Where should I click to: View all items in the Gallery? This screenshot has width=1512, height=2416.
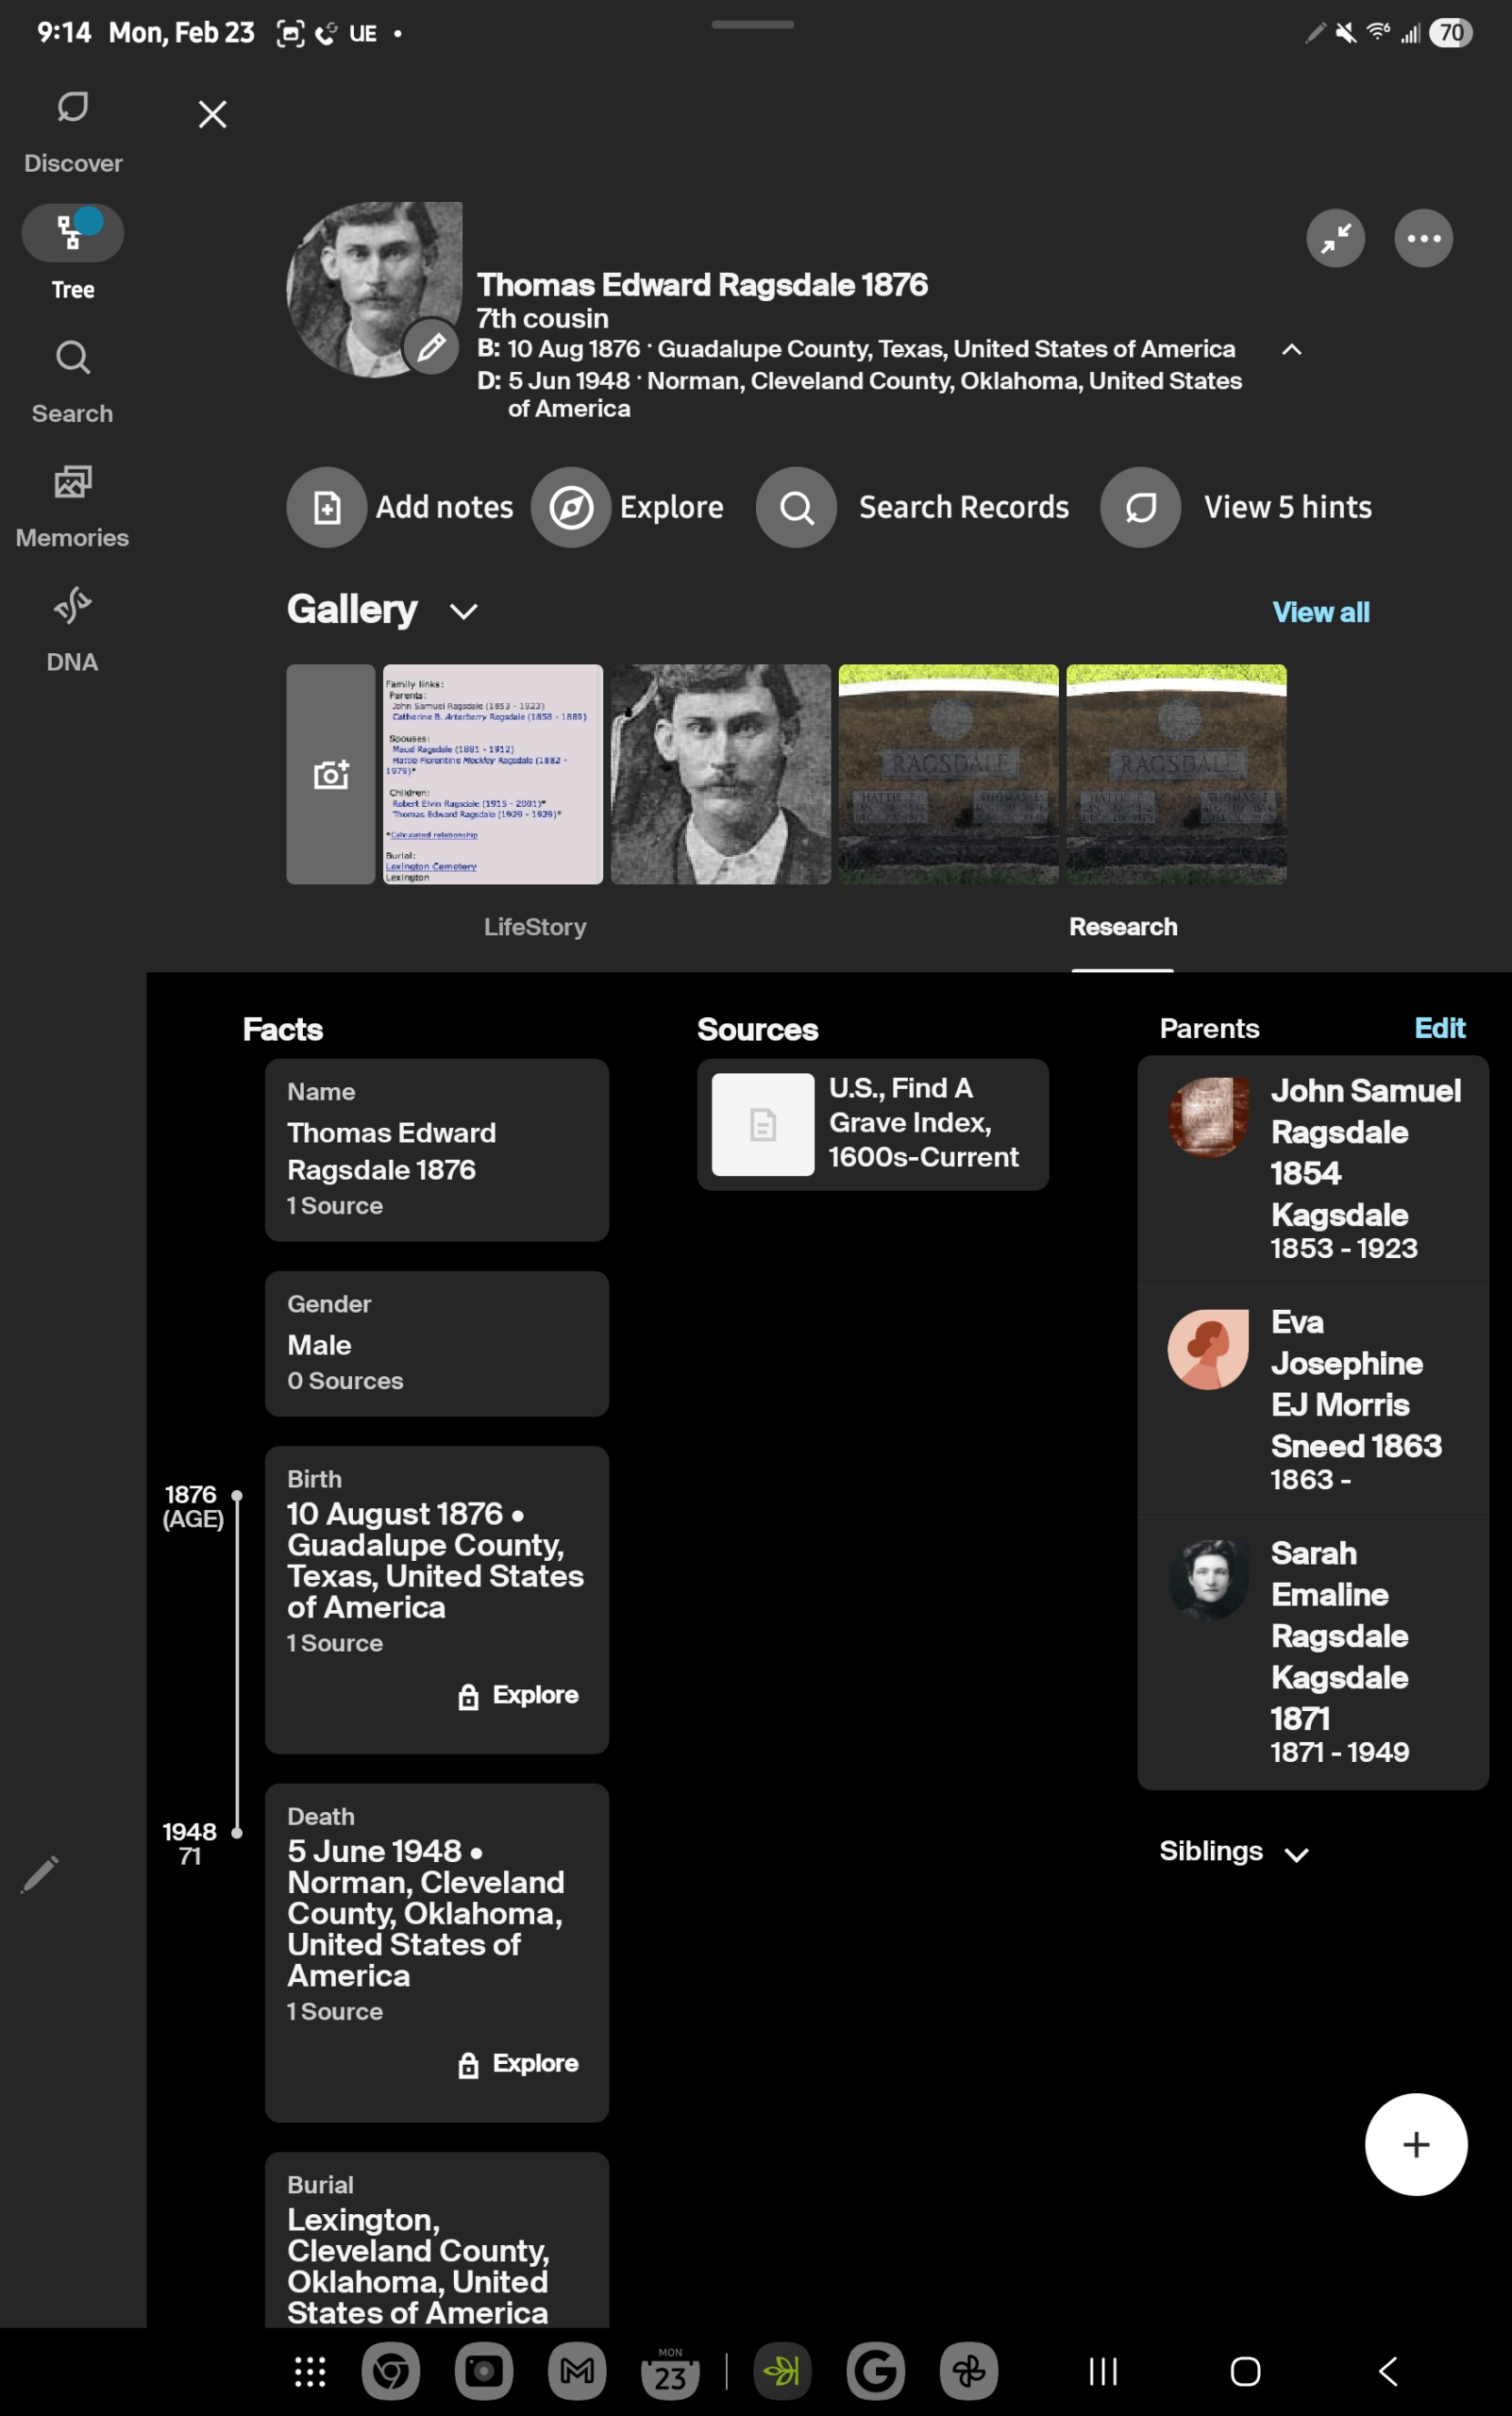[1321, 611]
